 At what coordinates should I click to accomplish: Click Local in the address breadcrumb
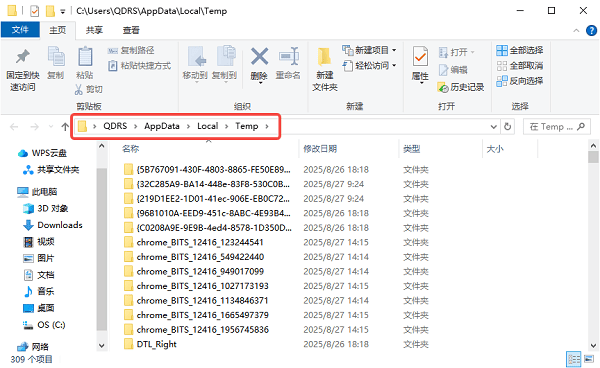click(208, 126)
